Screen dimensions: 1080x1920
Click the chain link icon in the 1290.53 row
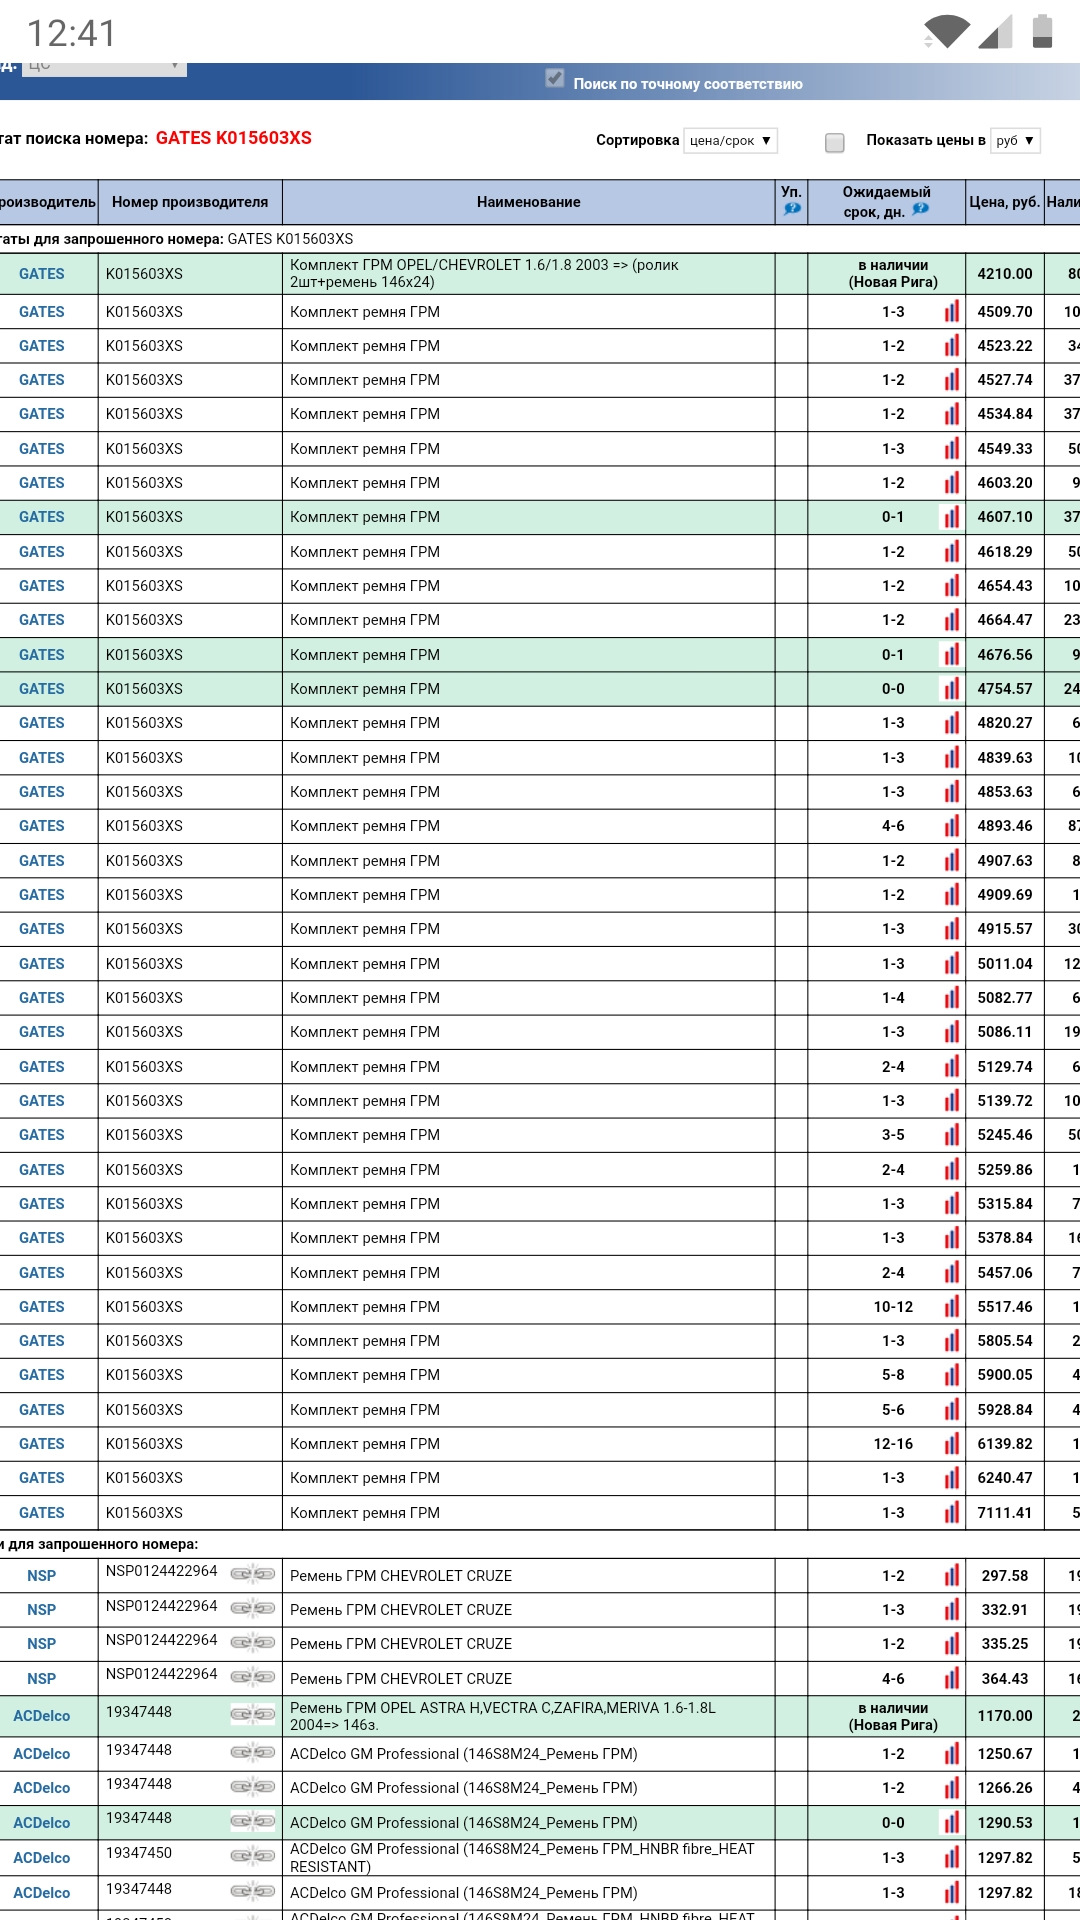pyautogui.click(x=253, y=1820)
